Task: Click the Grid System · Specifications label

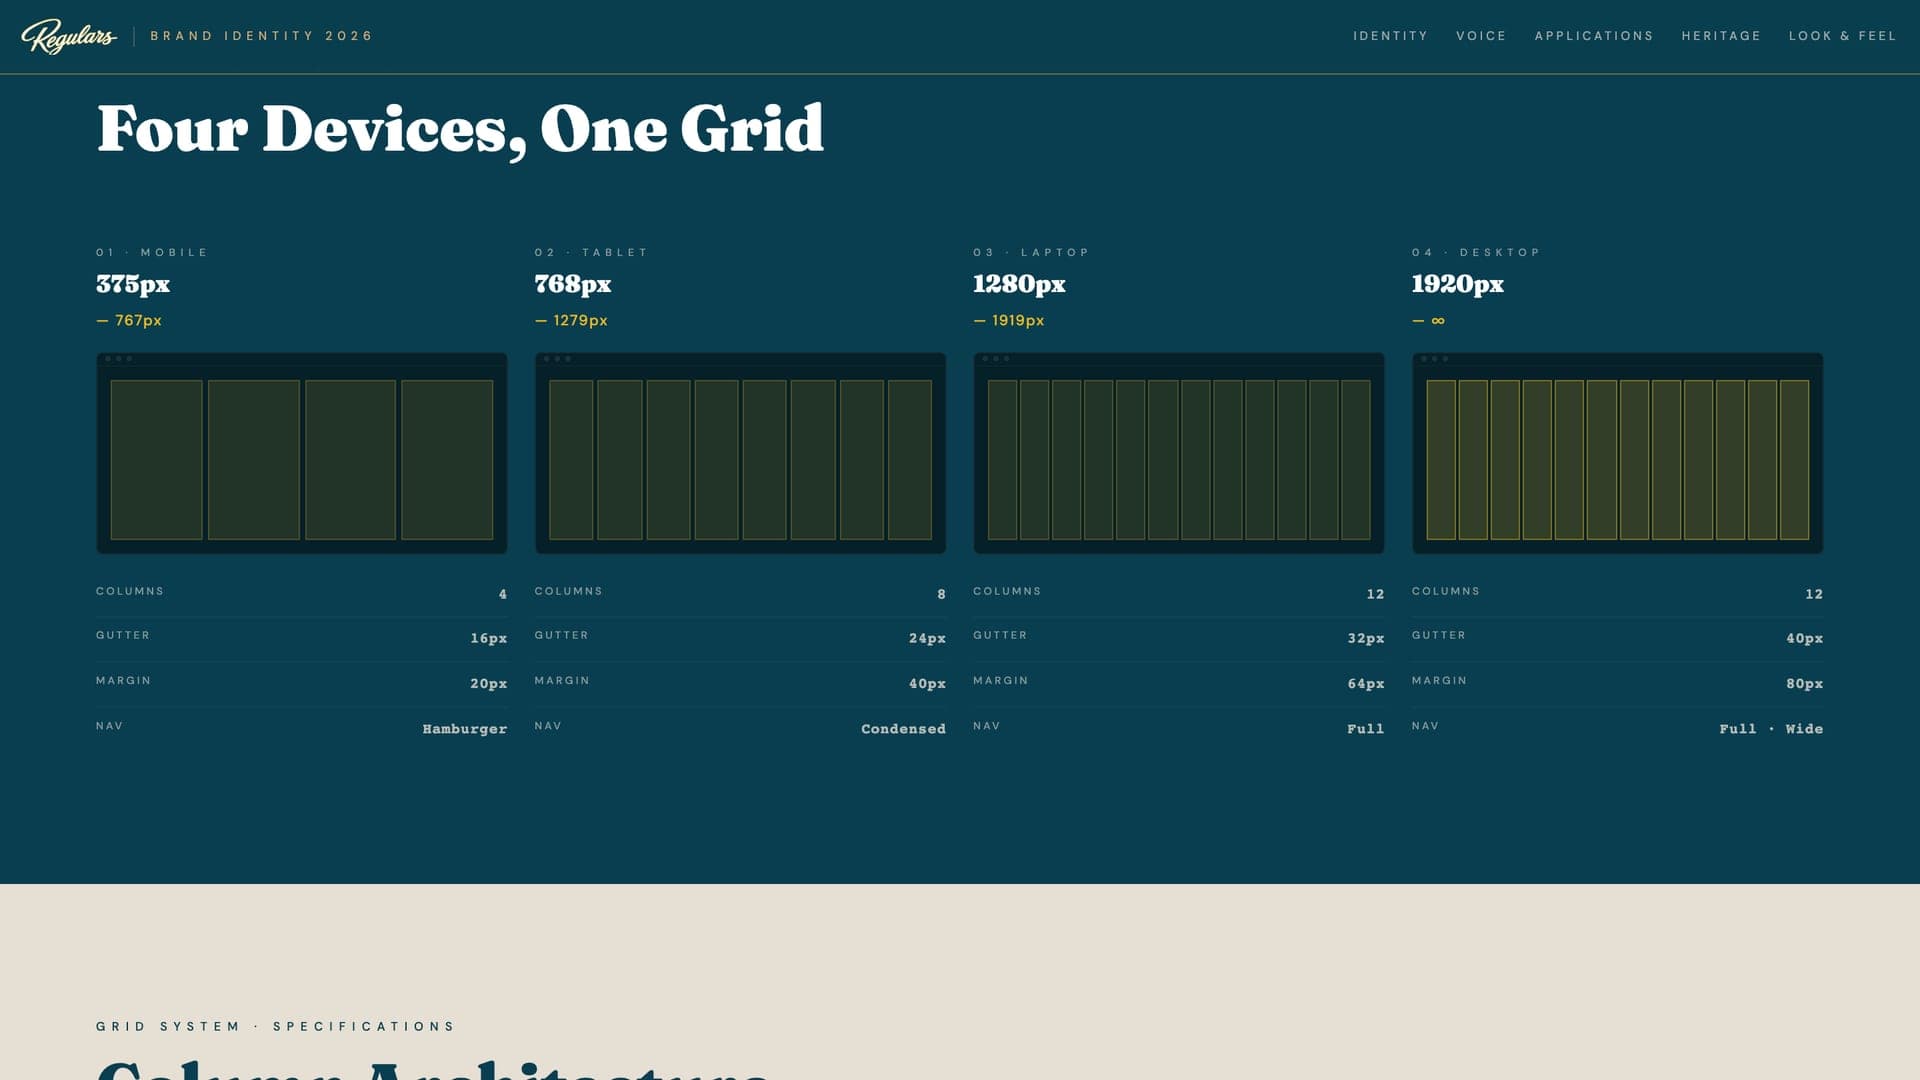Action: 275,1026
